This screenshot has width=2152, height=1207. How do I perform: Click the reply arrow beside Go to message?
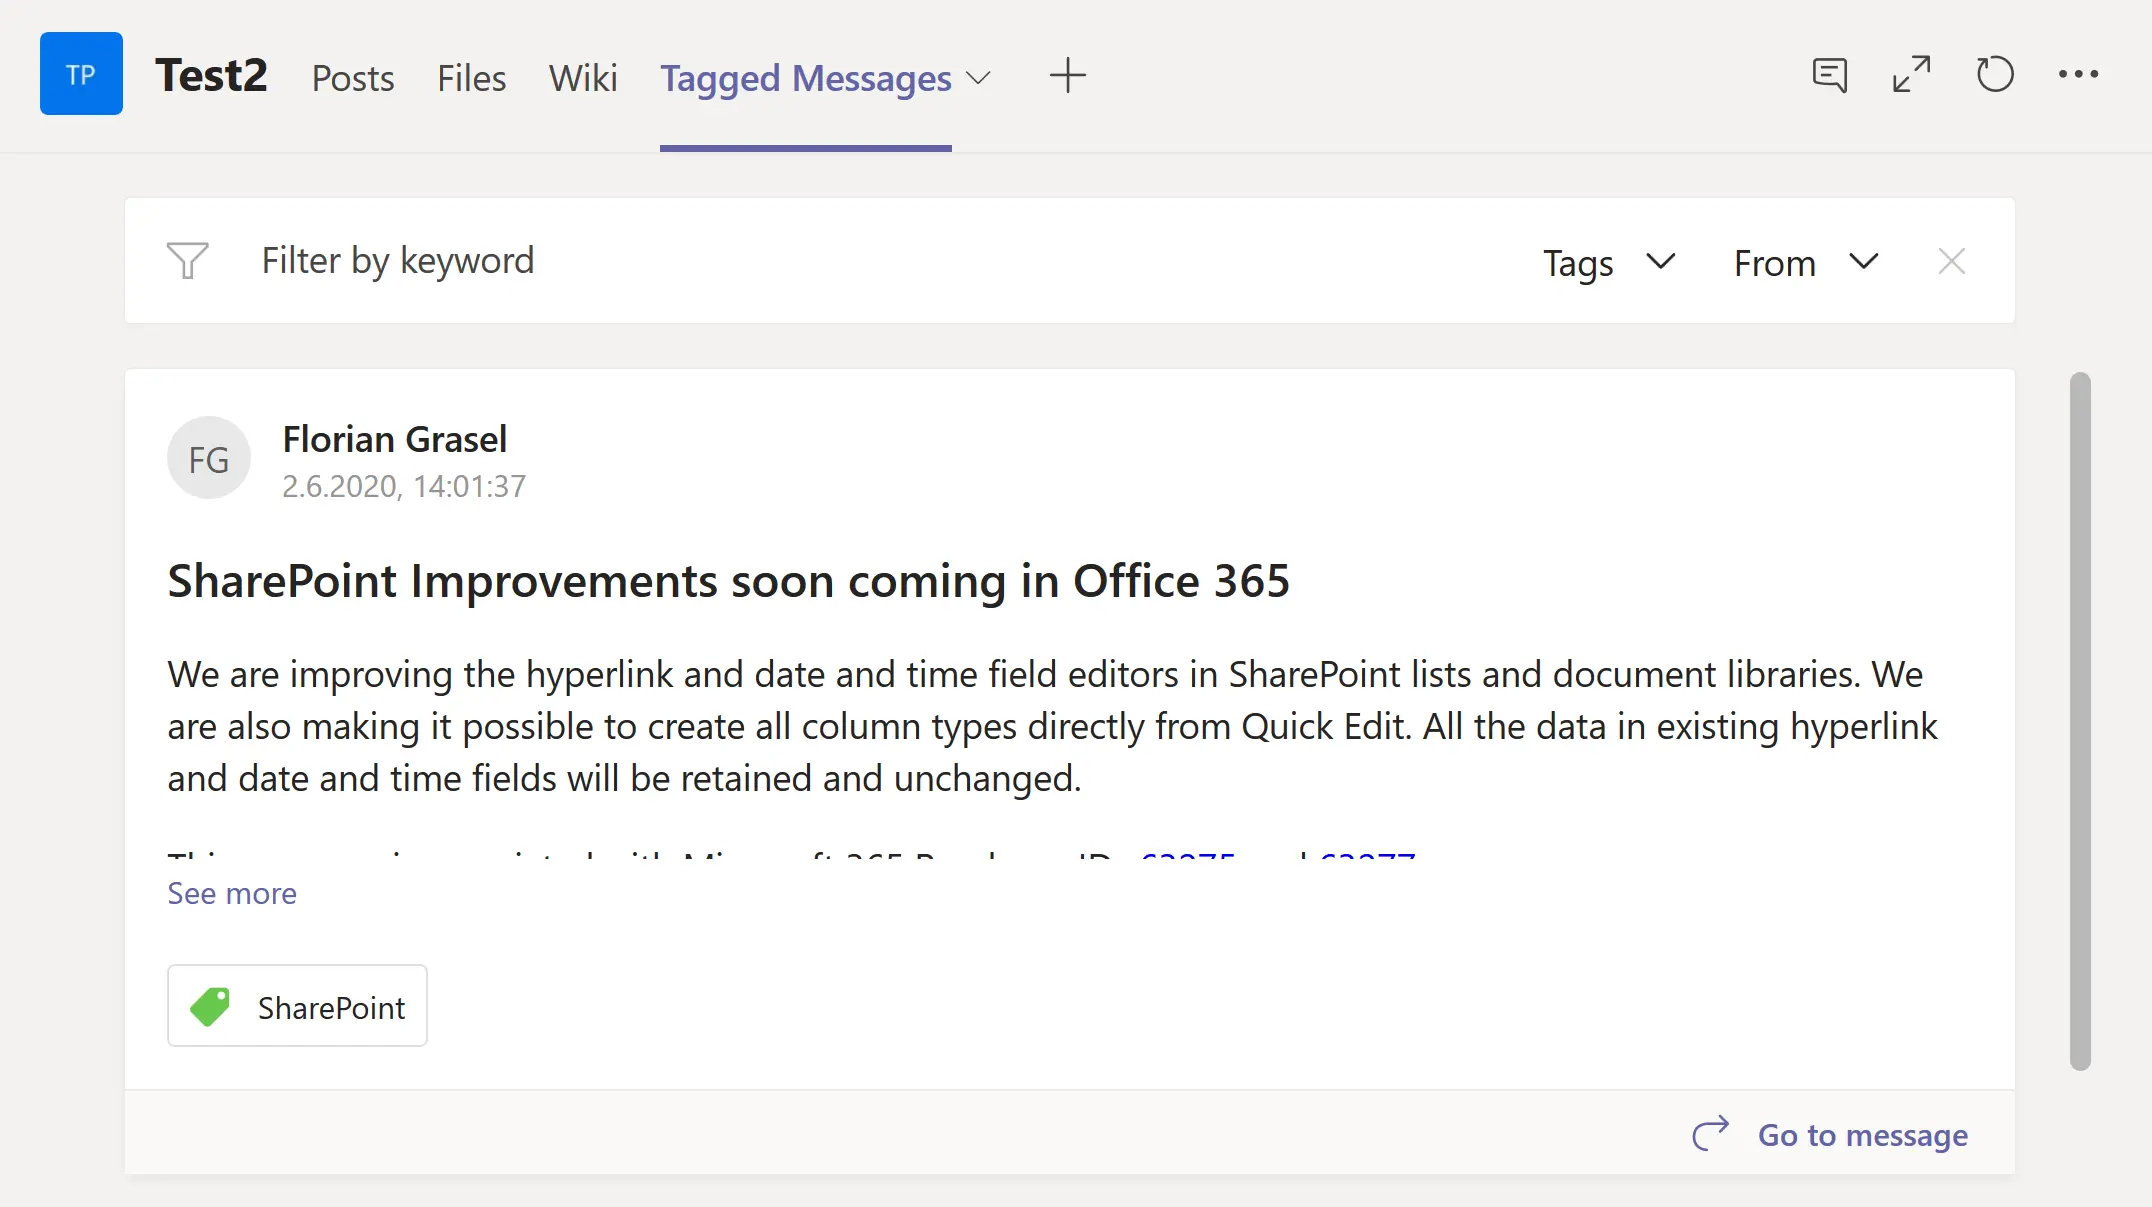[x=1711, y=1134]
